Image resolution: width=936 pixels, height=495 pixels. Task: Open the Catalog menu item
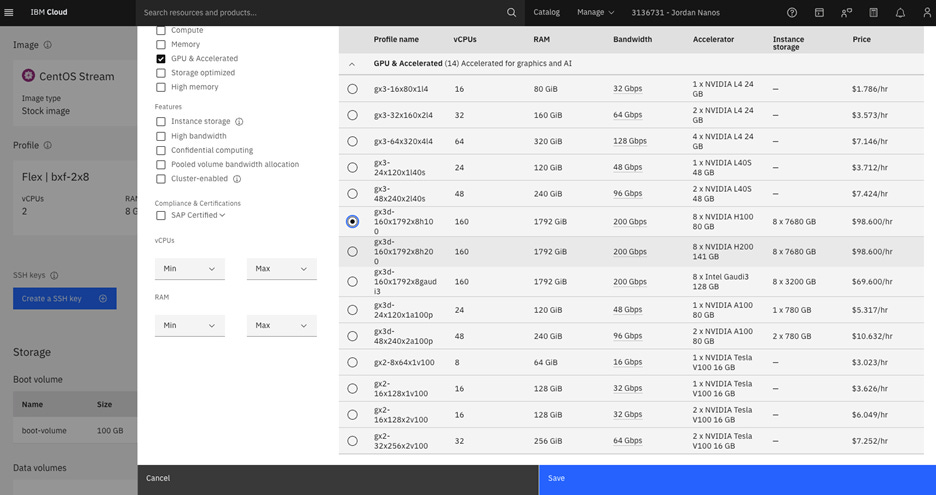pos(546,13)
